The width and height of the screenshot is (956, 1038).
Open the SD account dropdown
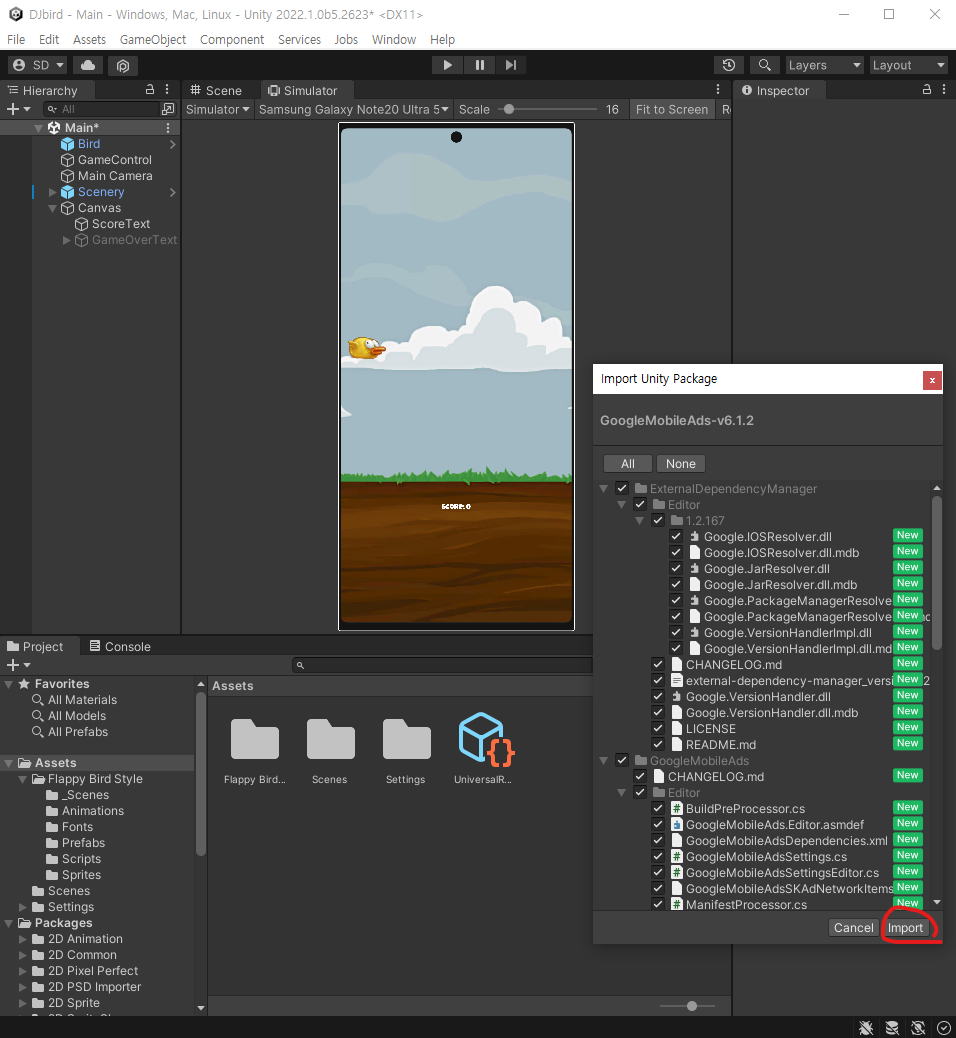[x=38, y=65]
